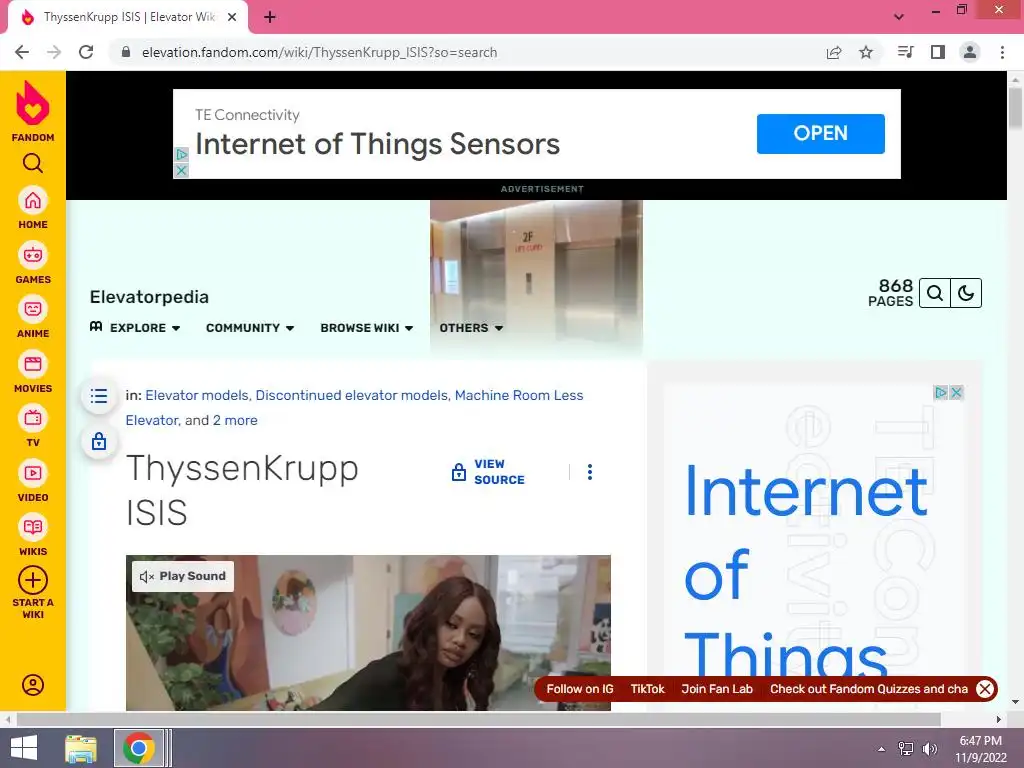Open the Anime section icon
This screenshot has height=768, width=1024.
point(33,309)
